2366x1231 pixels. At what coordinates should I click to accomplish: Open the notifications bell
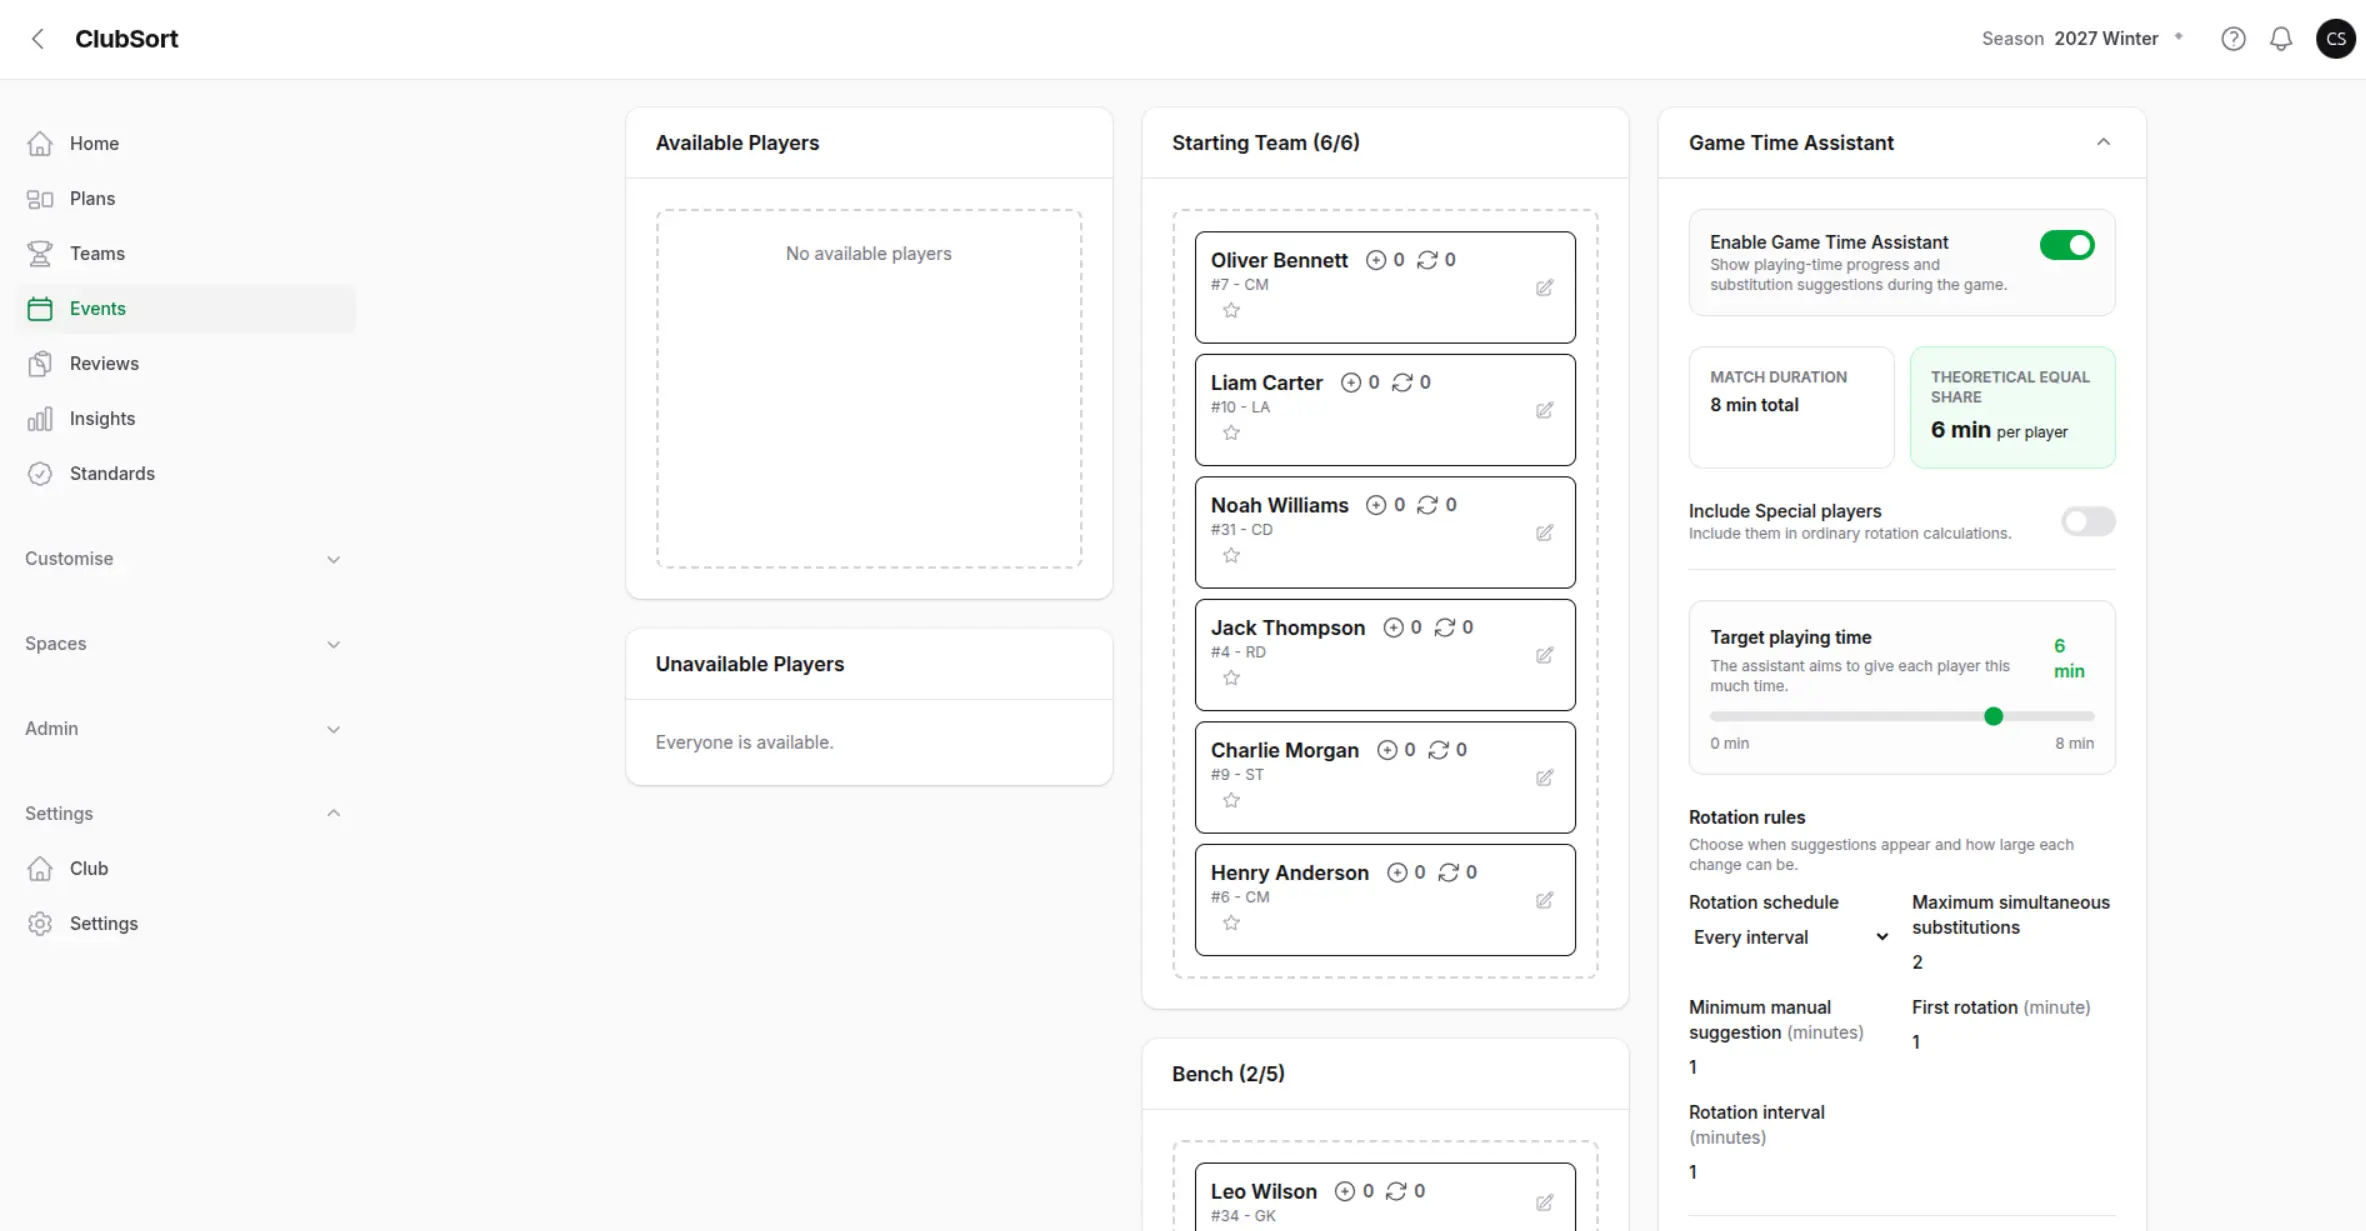click(2281, 39)
